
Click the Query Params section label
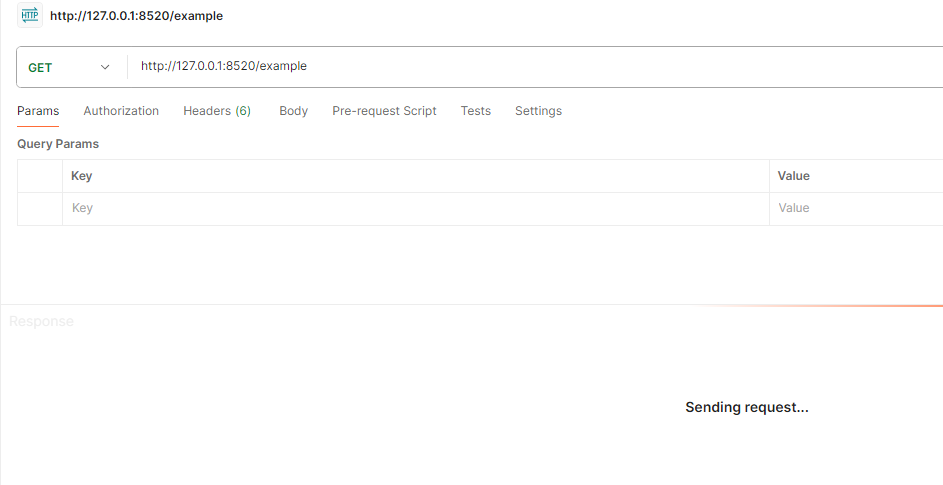click(58, 144)
